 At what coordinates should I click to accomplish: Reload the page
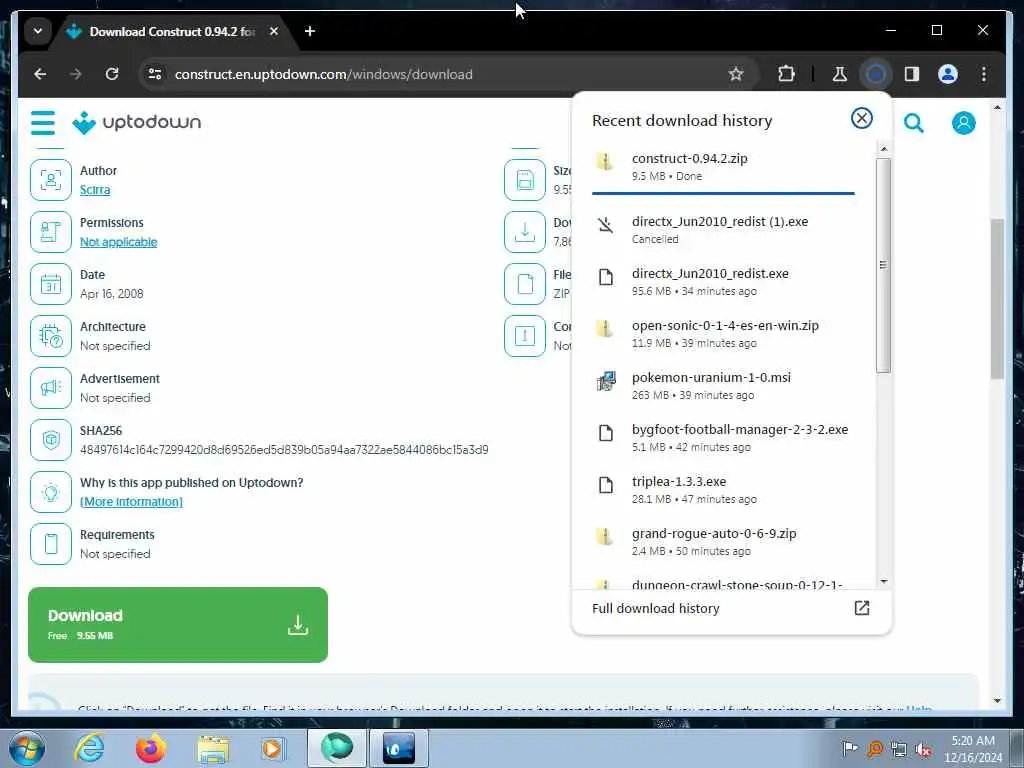(112, 74)
